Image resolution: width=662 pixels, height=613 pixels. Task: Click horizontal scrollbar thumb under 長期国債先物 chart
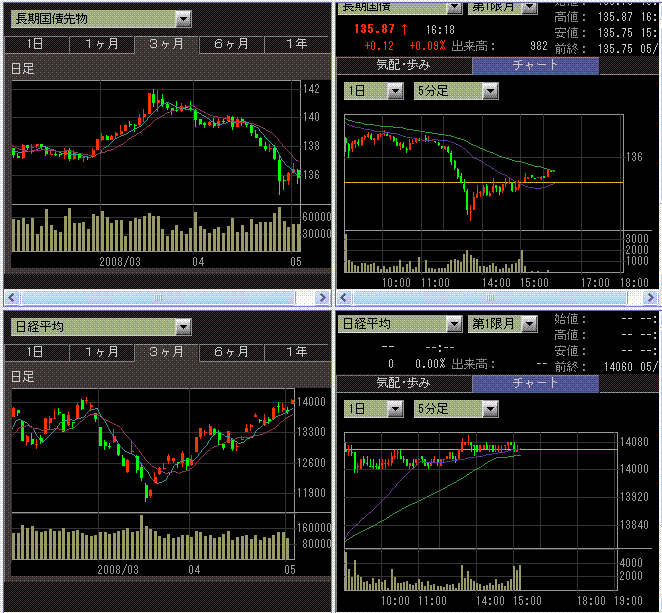point(158,298)
